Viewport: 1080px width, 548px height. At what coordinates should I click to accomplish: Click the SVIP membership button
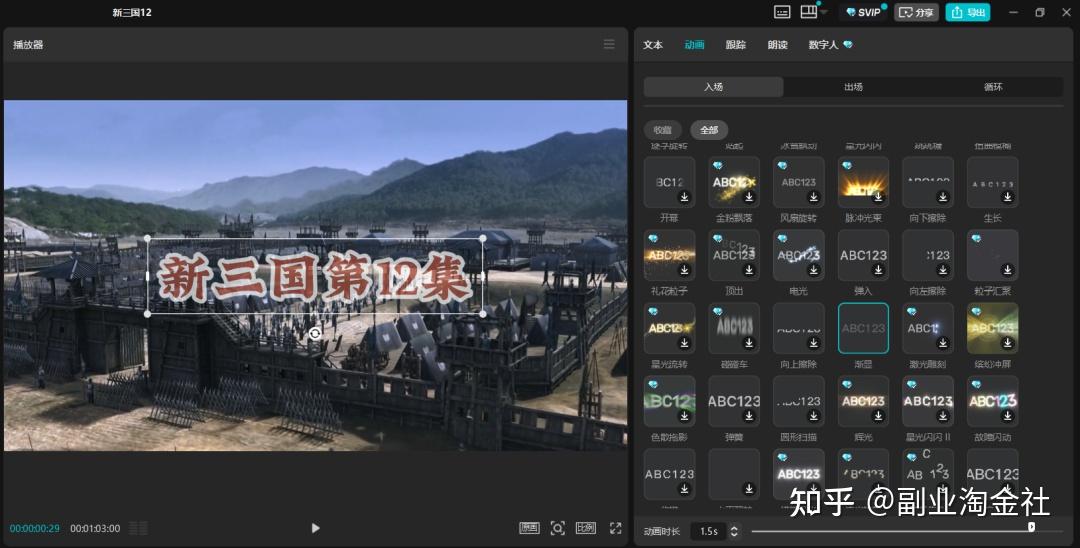[x=863, y=12]
